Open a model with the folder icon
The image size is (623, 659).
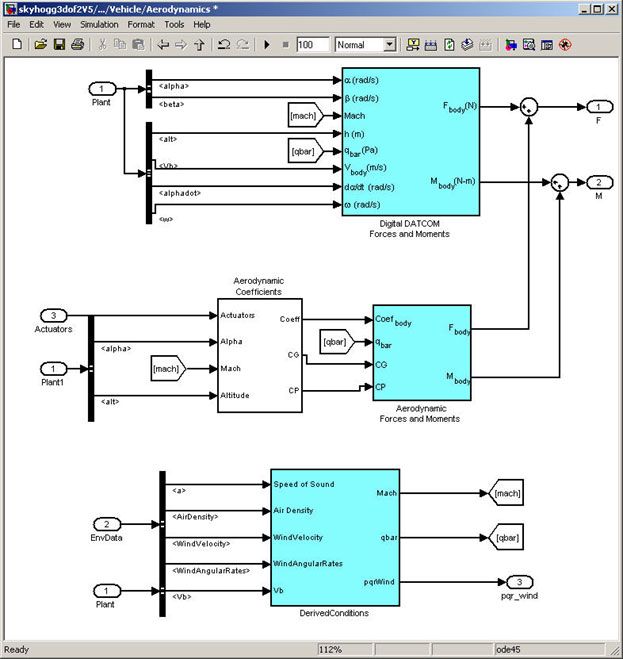point(40,44)
